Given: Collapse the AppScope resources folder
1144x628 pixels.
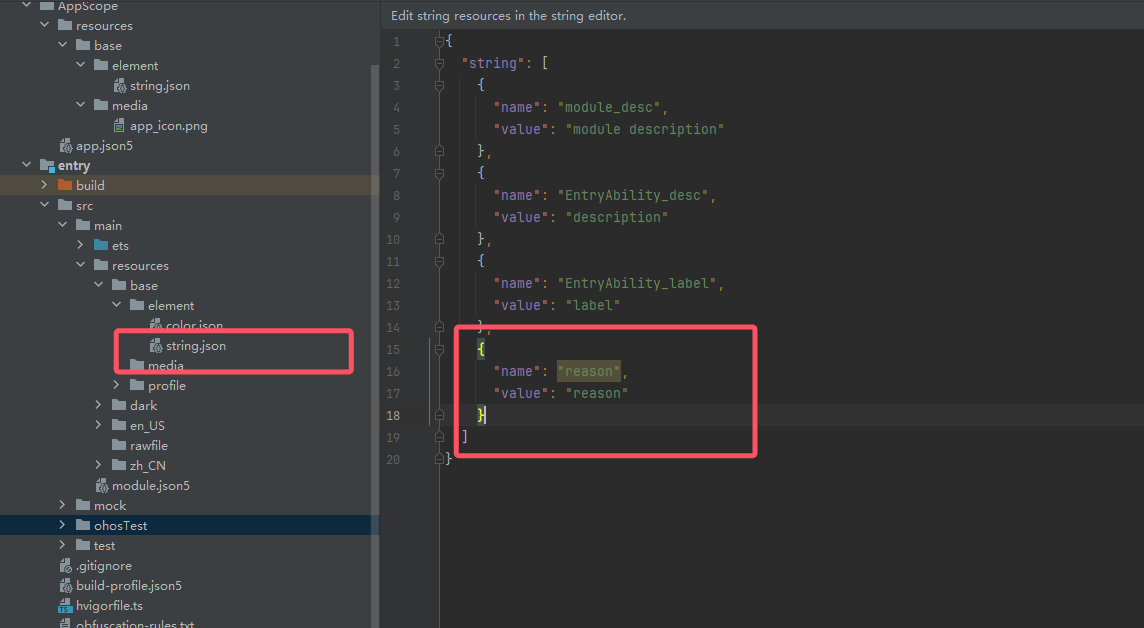Looking at the screenshot, I should [x=45, y=25].
